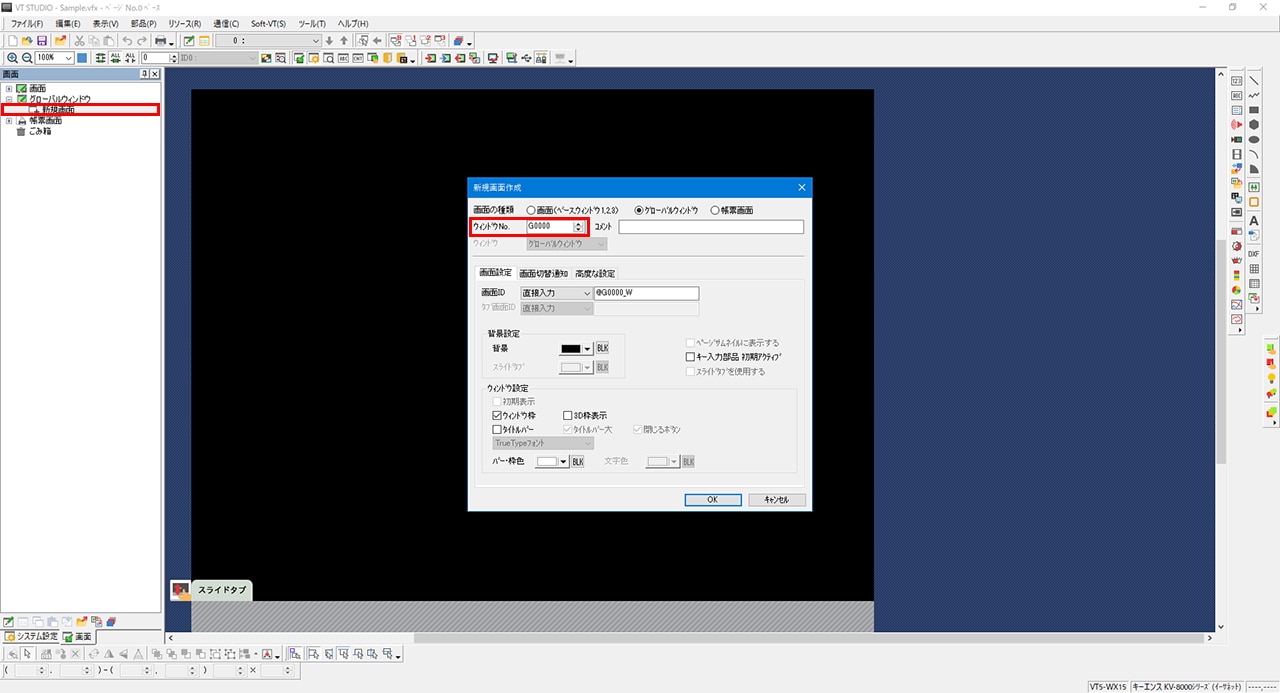The height and width of the screenshot is (693, 1280).
Task: Click the Save floppy disk icon
Action: click(x=42, y=40)
